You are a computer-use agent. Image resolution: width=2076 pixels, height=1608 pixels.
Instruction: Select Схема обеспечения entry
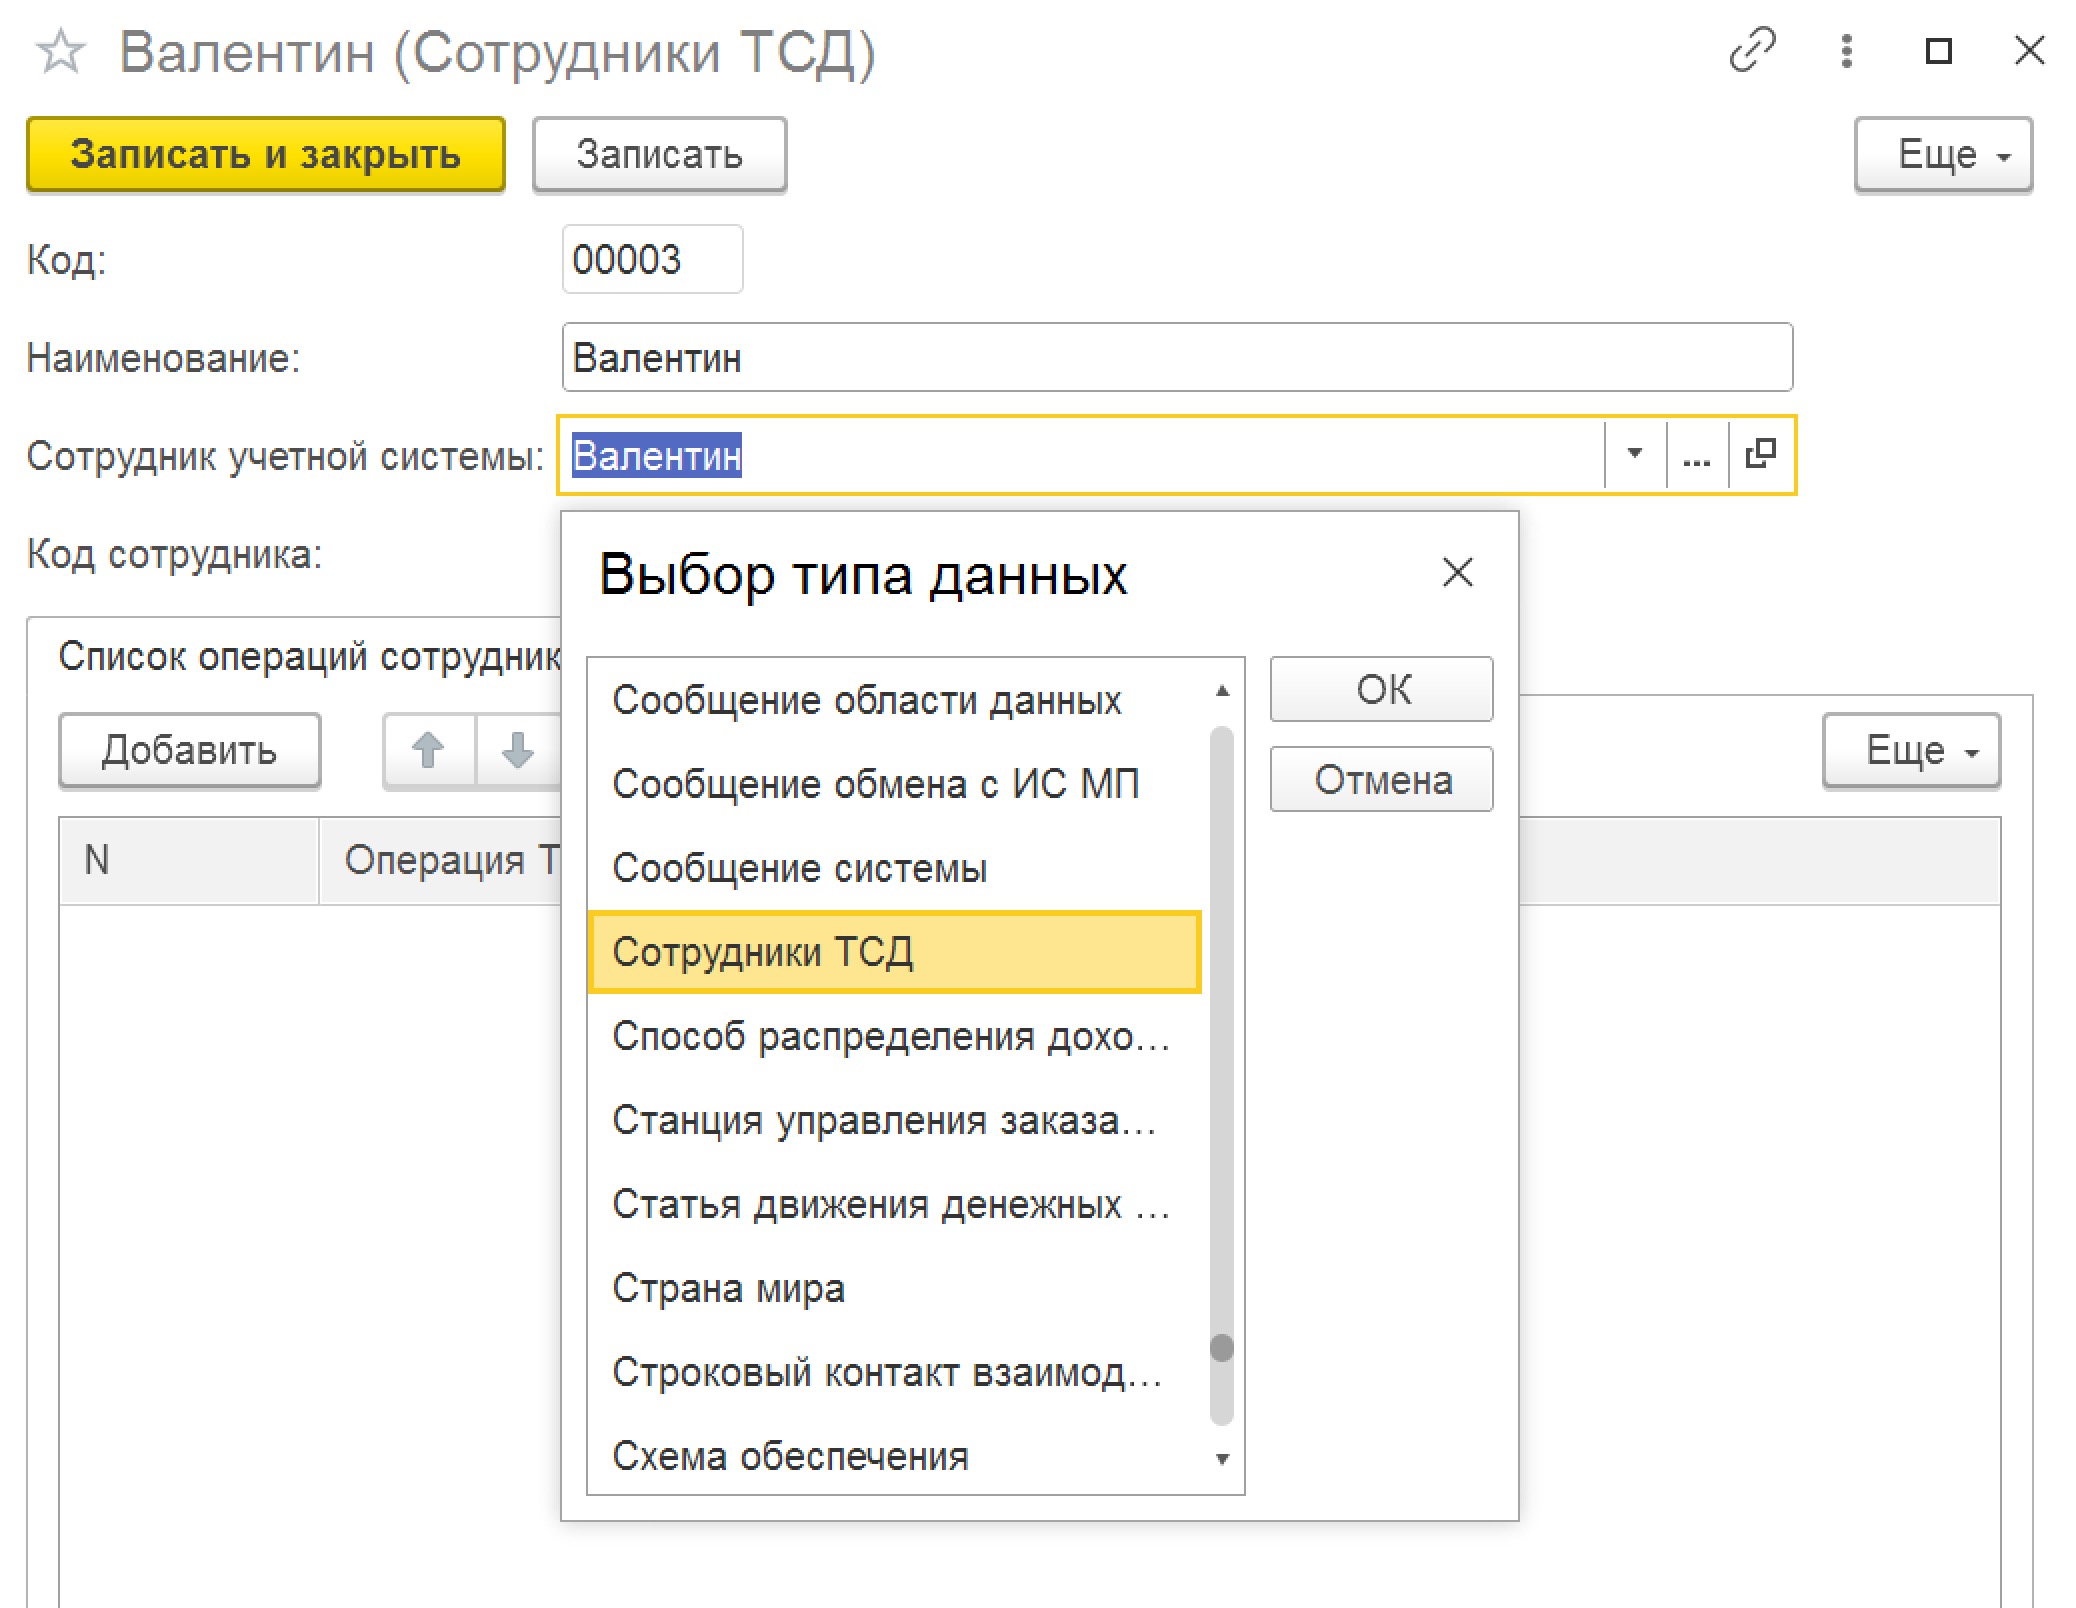[x=895, y=1456]
